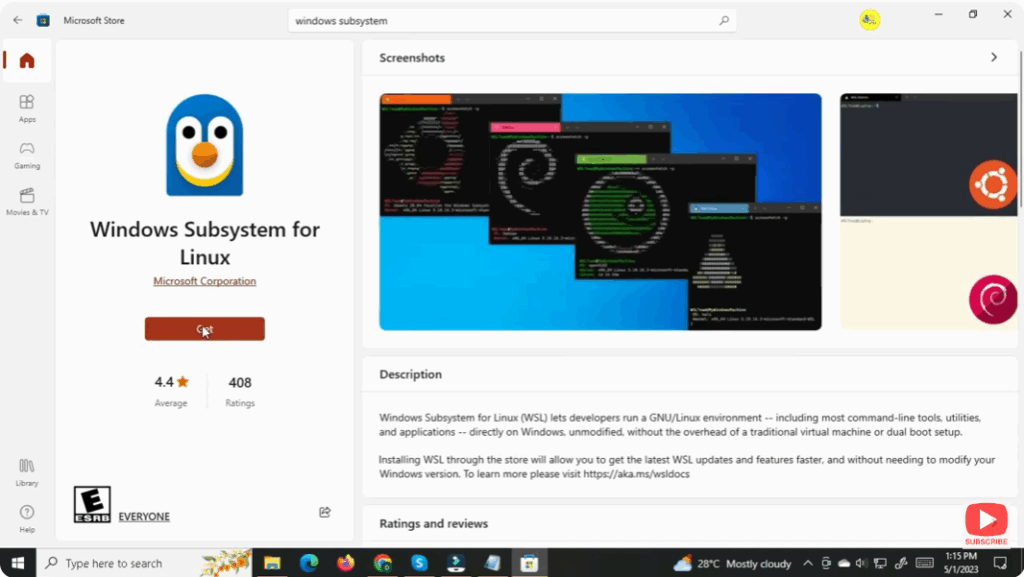
Task: Click the Ratings and reviews heading
Action: click(433, 523)
